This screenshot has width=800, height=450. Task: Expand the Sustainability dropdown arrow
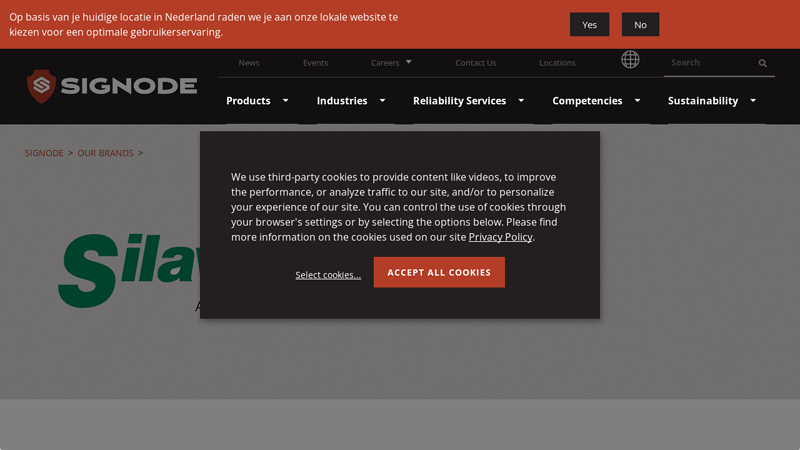point(753,101)
